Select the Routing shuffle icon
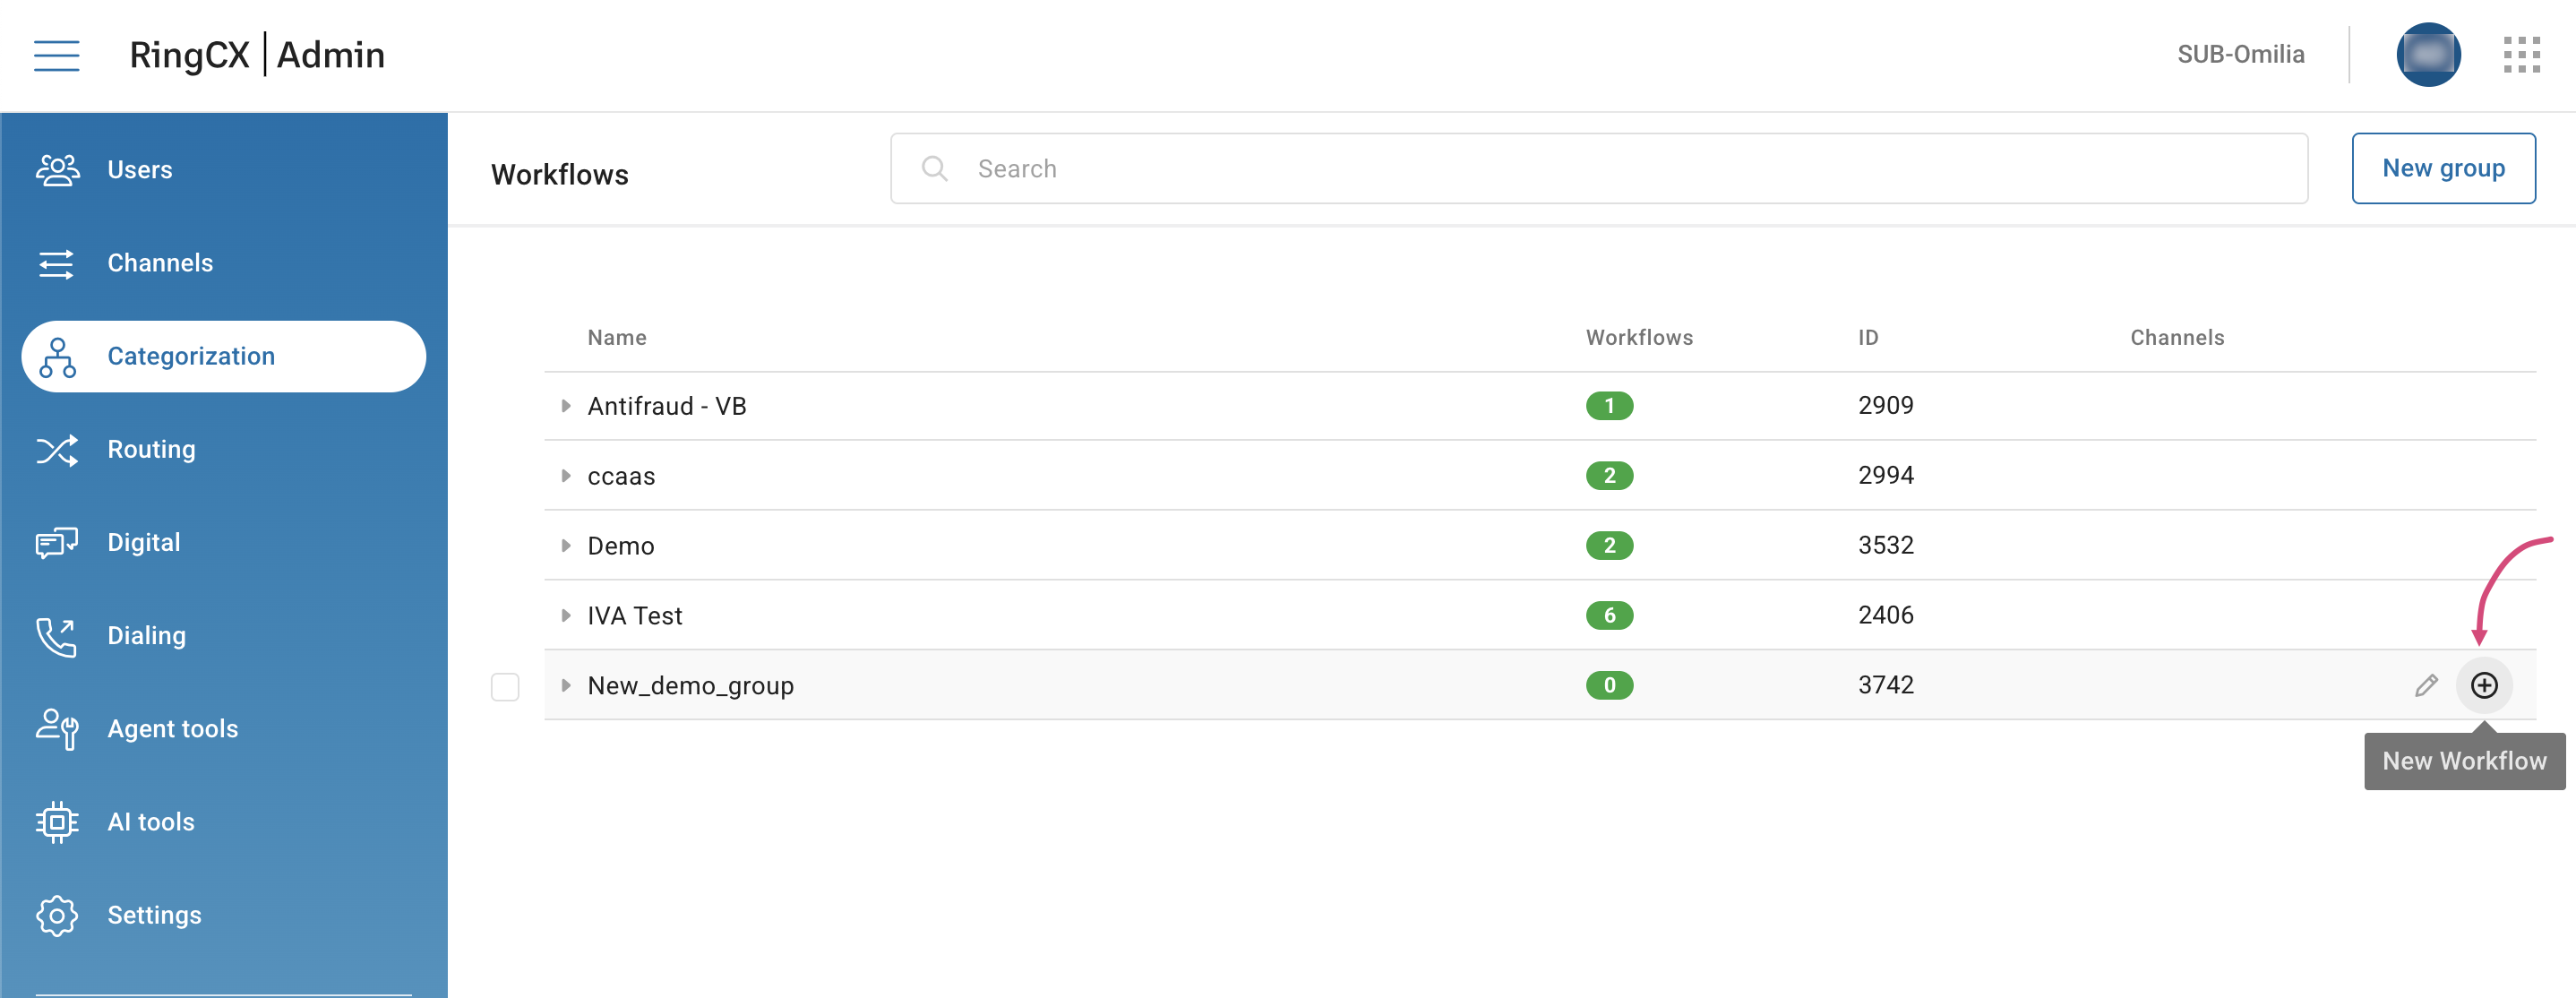Image resolution: width=2576 pixels, height=998 pixels. [57, 450]
